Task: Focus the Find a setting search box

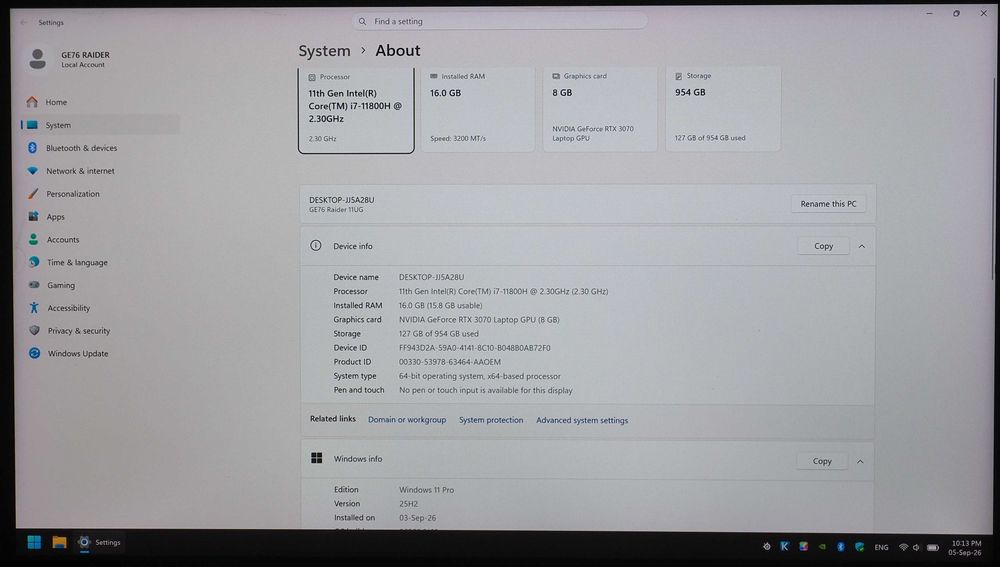Action: [499, 22]
